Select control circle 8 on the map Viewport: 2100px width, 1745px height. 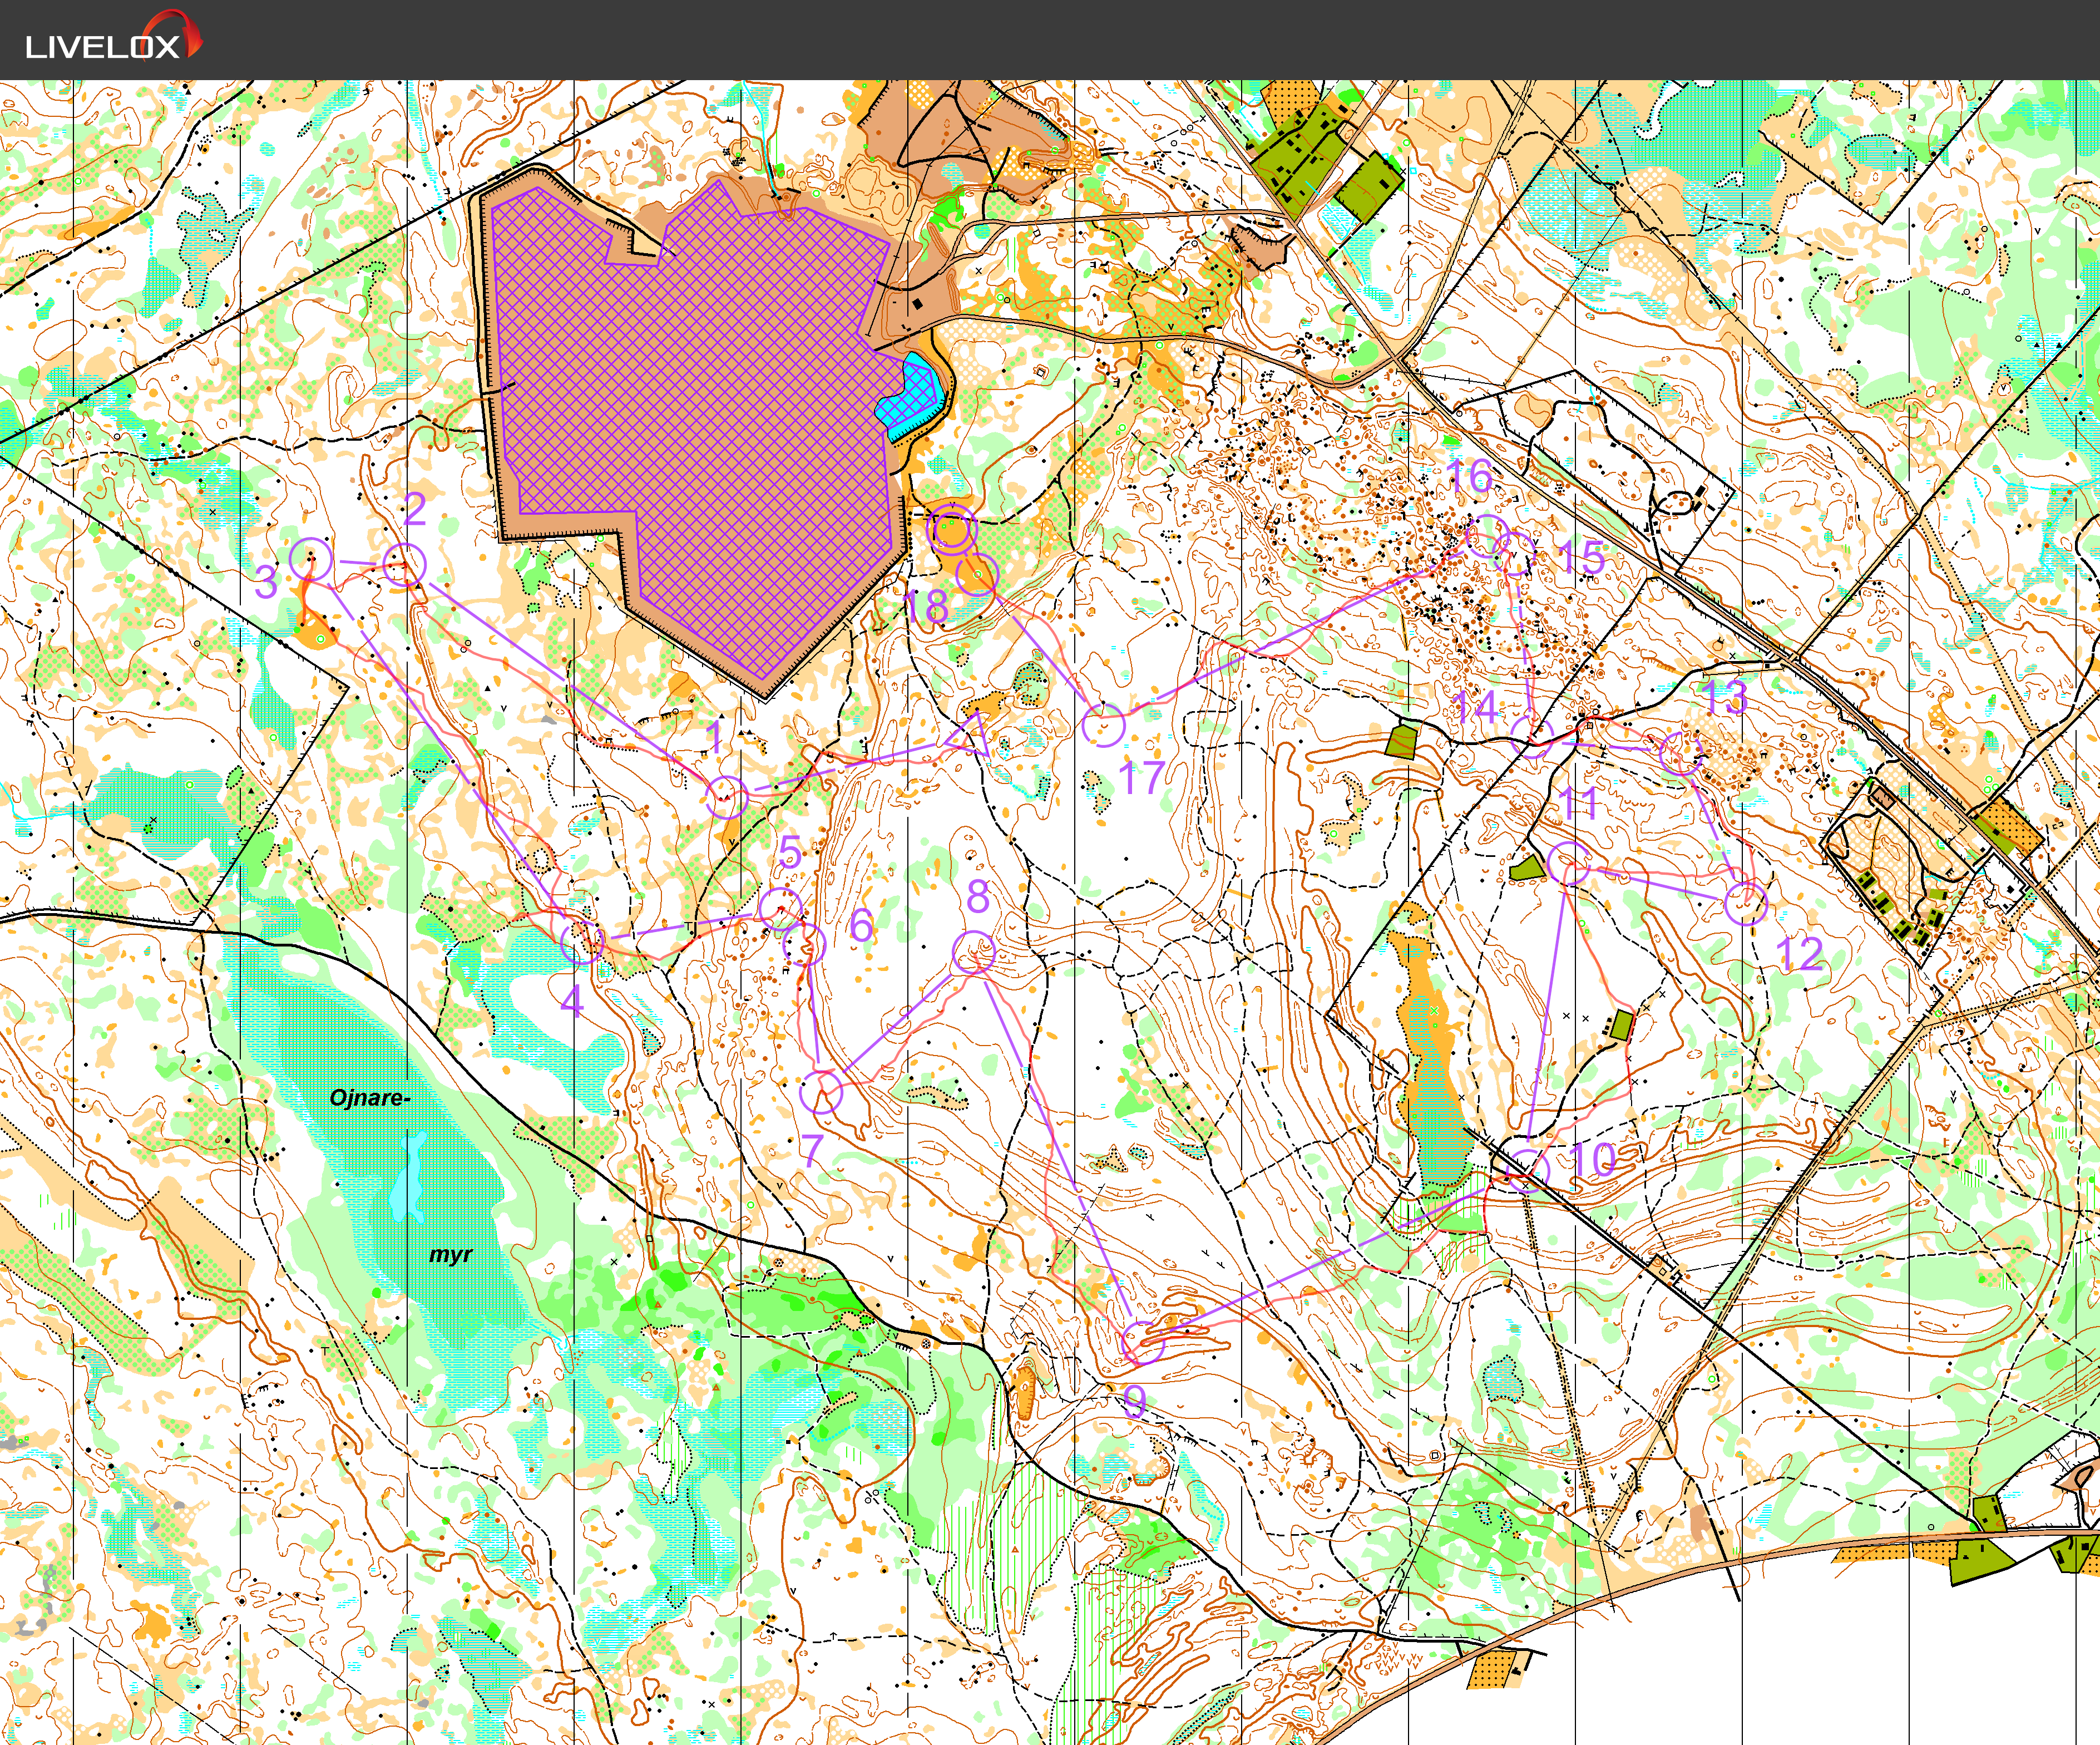(x=973, y=952)
